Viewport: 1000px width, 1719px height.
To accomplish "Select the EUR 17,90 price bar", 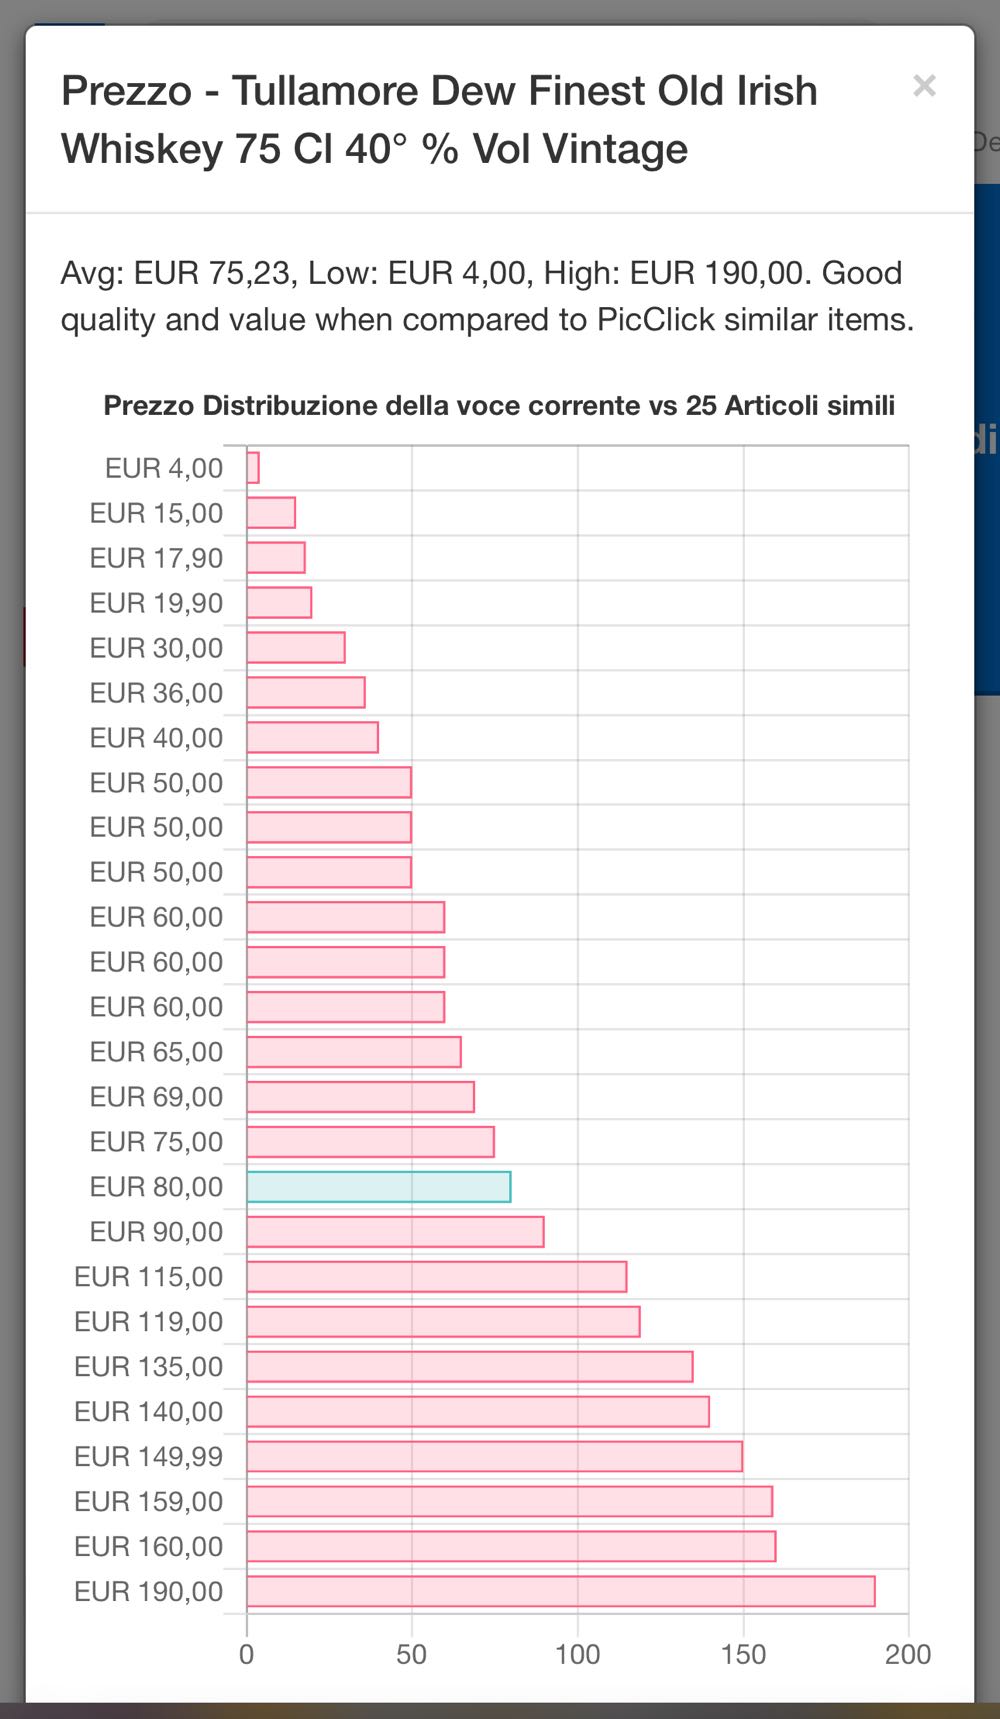I will [276, 558].
